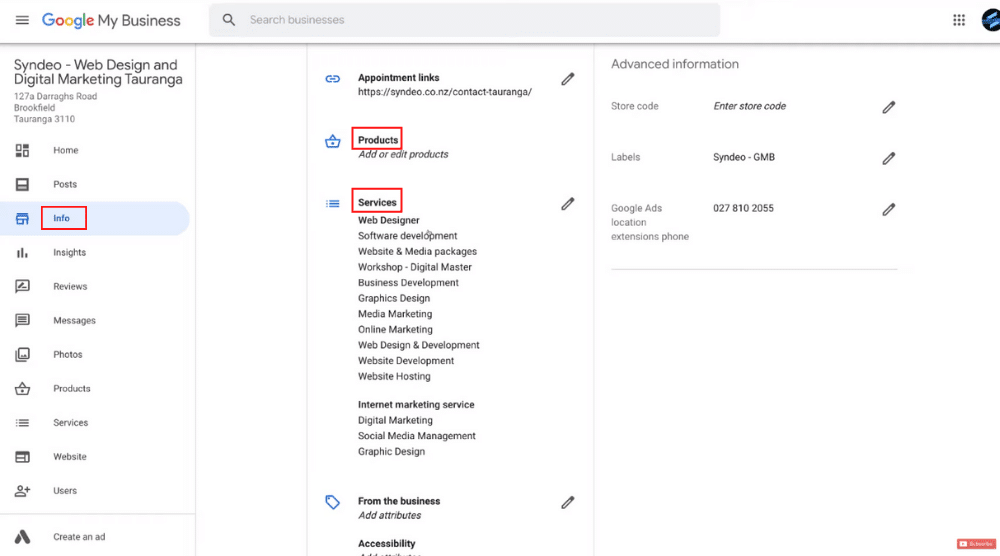Image resolution: width=1000 pixels, height=556 pixels.
Task: Click Web Design & Development service
Action: point(418,345)
